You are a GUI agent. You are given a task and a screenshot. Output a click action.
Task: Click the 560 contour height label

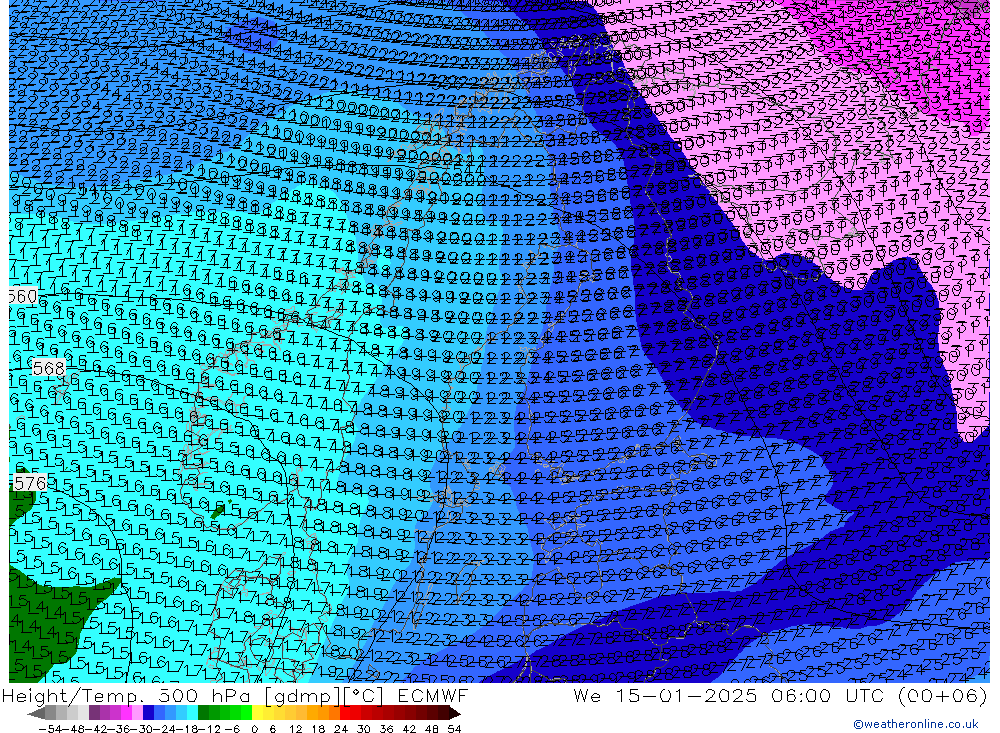(x=22, y=297)
